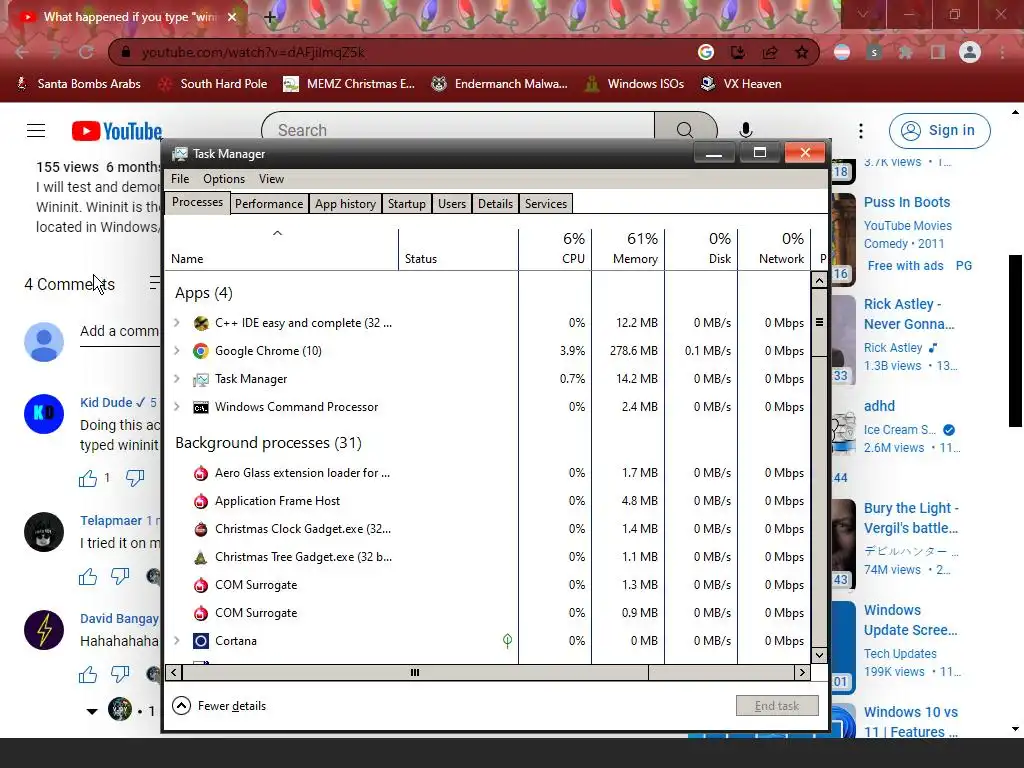Image resolution: width=1024 pixels, height=768 pixels.
Task: Like Kid Dude's comment
Action: pyautogui.click(x=88, y=478)
